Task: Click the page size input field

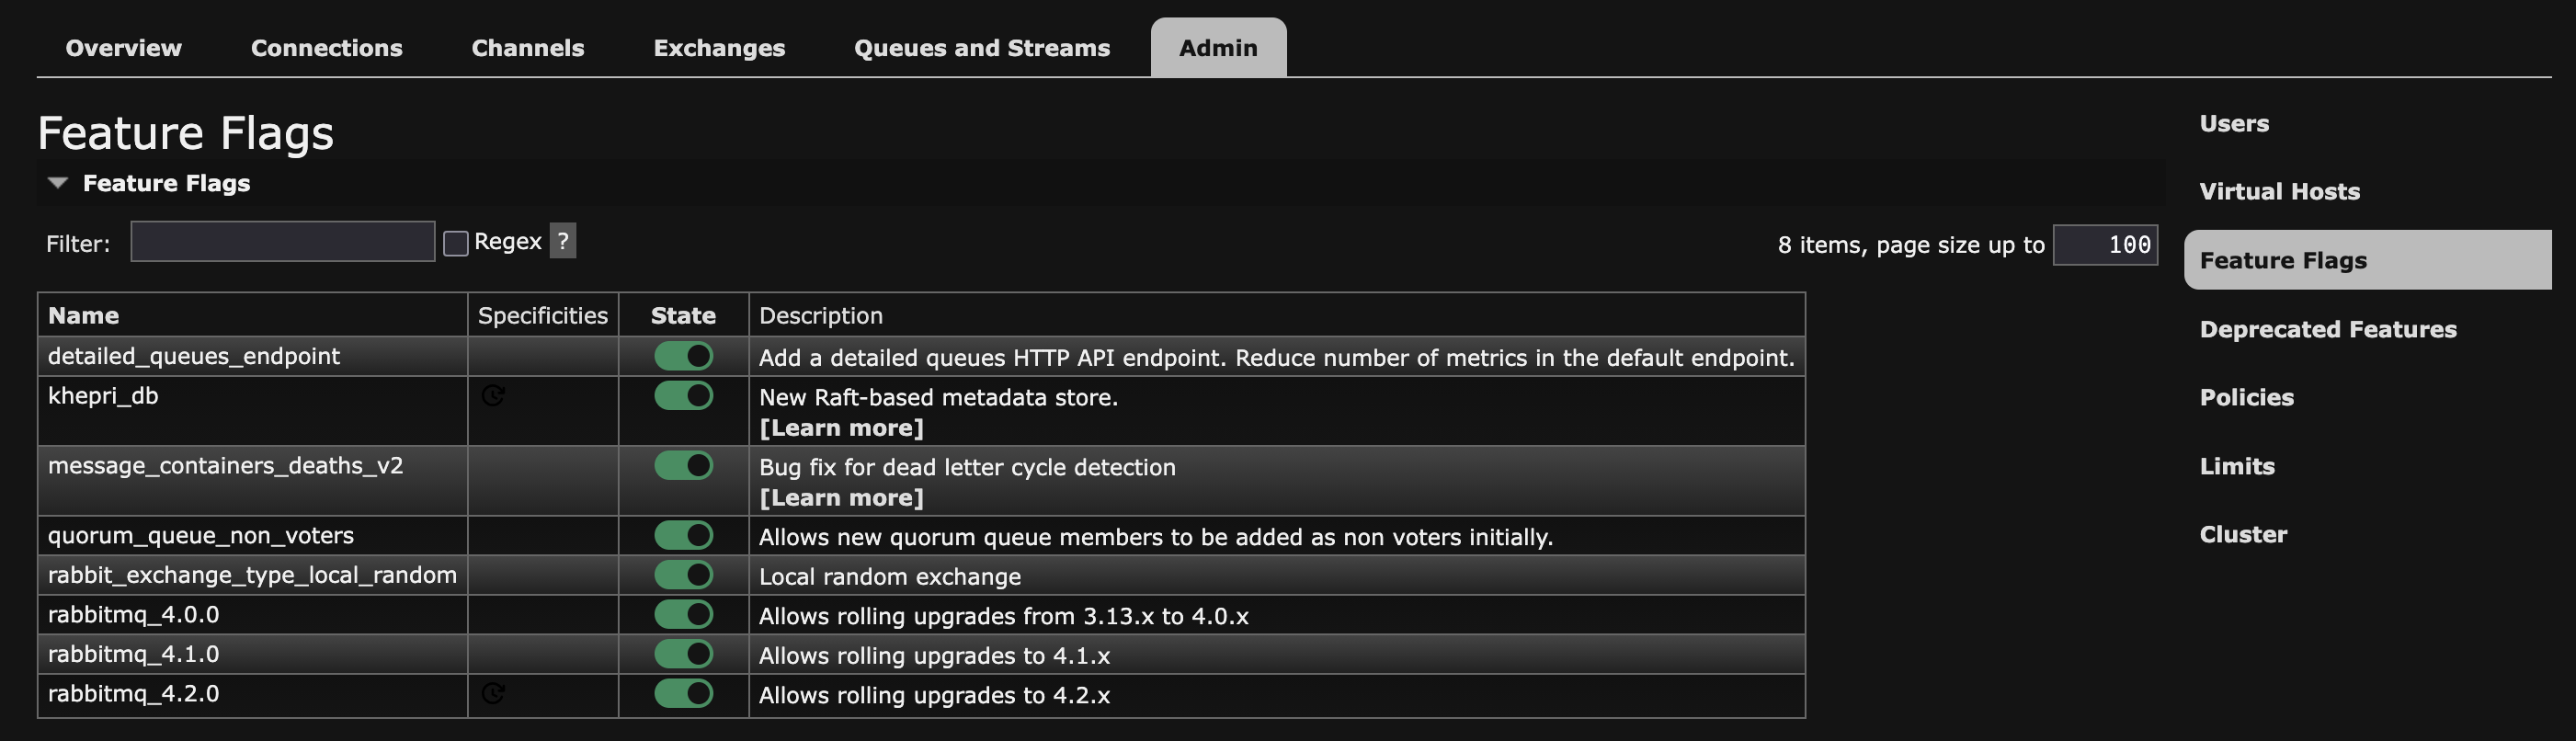Action: pyautogui.click(x=2104, y=245)
